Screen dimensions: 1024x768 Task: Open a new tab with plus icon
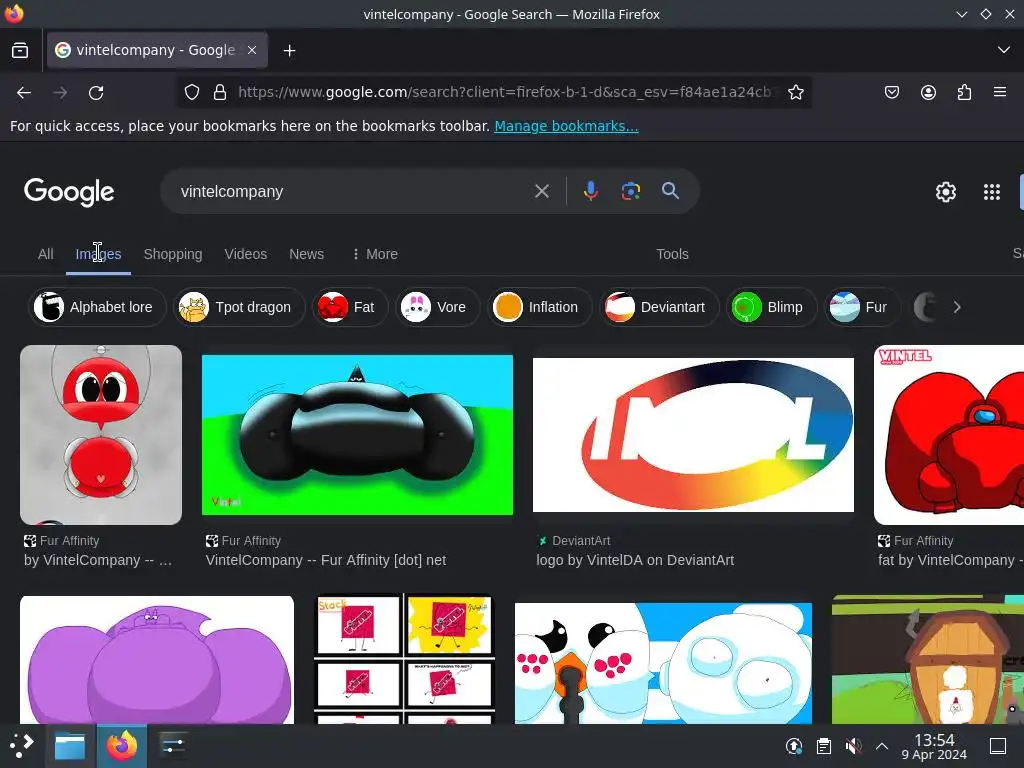pos(289,50)
